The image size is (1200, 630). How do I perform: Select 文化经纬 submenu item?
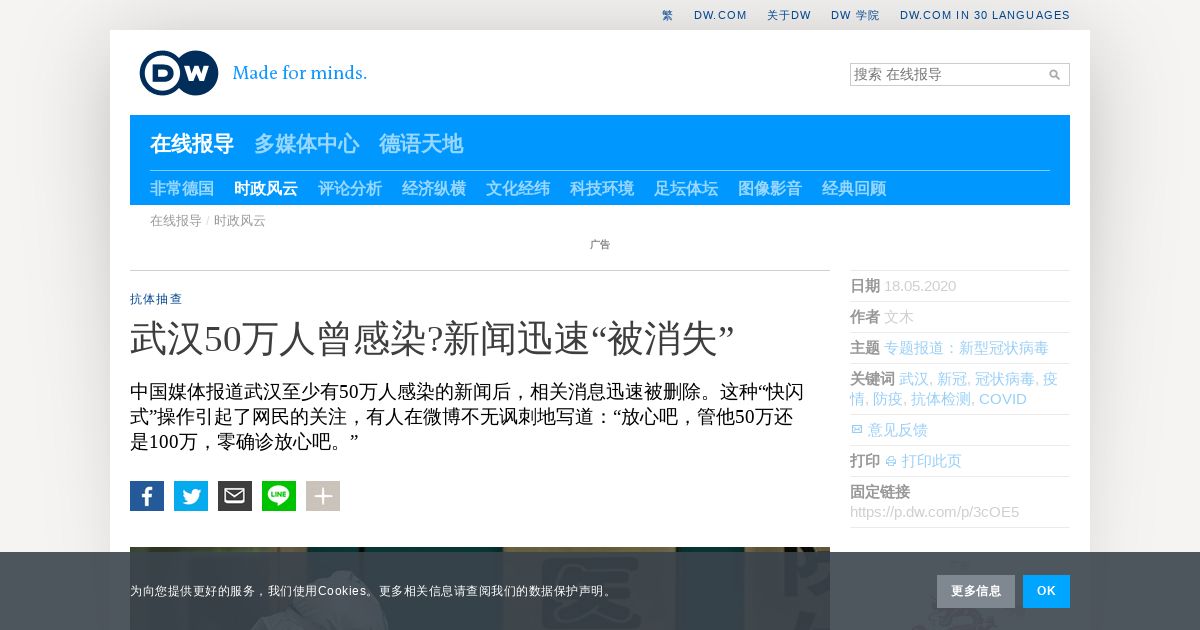518,189
